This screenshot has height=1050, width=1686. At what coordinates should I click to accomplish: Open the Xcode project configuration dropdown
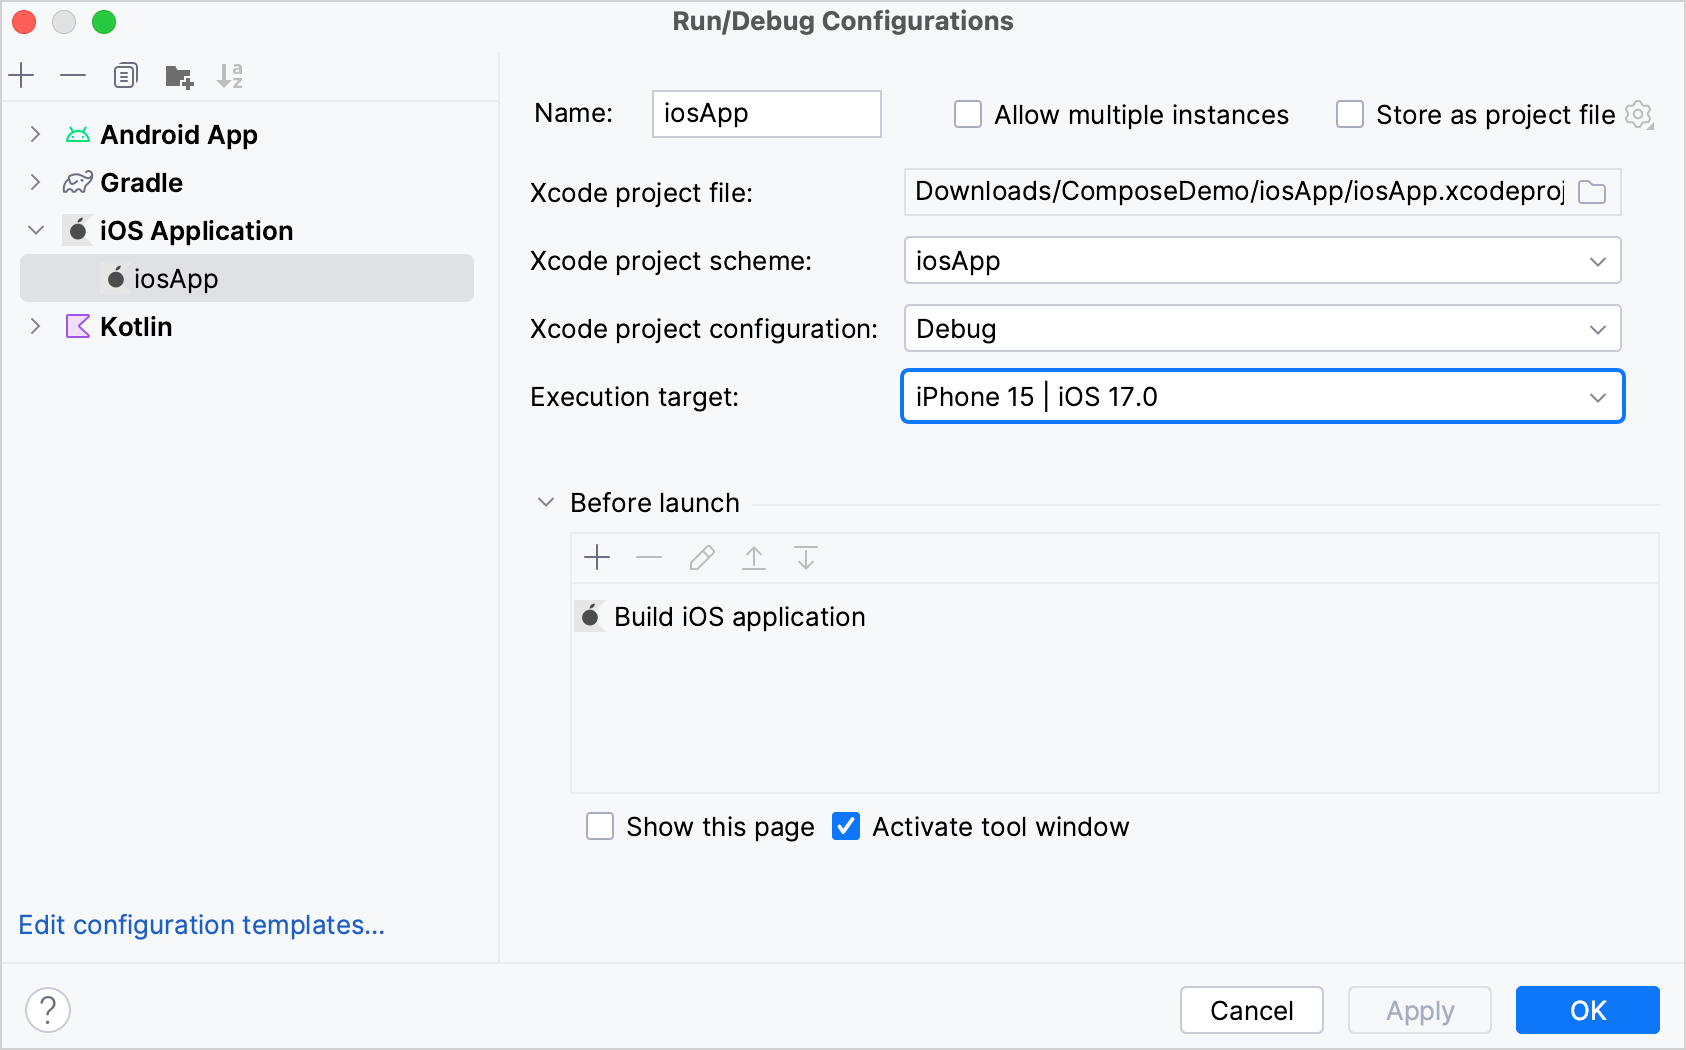[x=1599, y=328]
